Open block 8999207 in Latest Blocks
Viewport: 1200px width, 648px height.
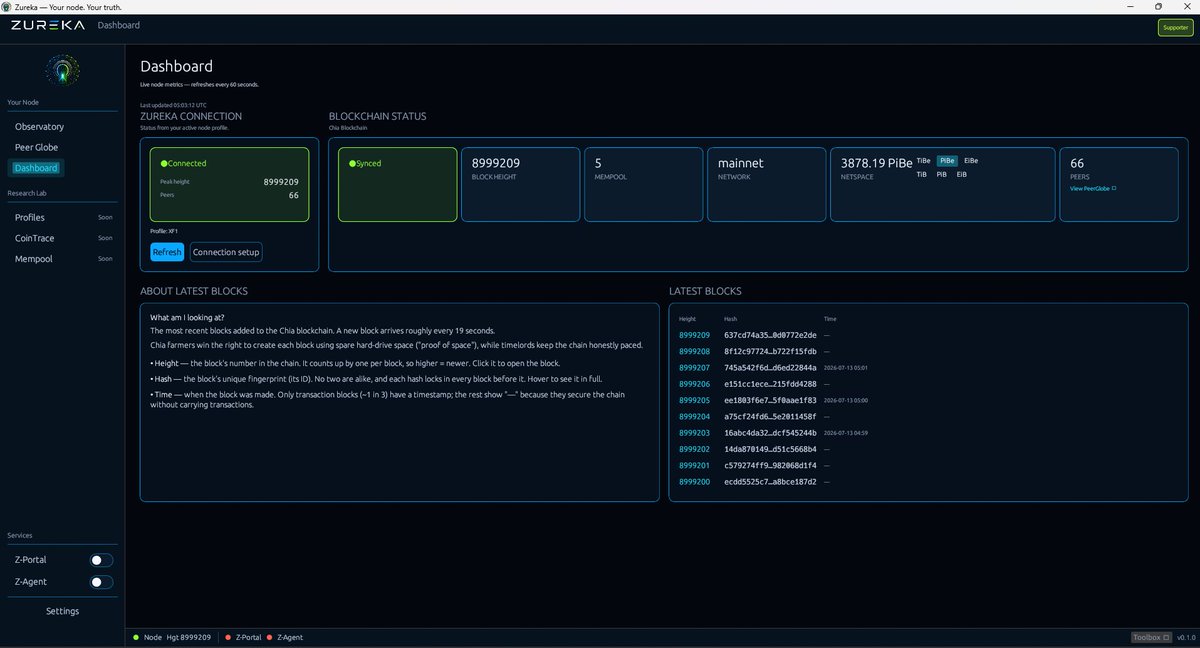[x=694, y=368]
